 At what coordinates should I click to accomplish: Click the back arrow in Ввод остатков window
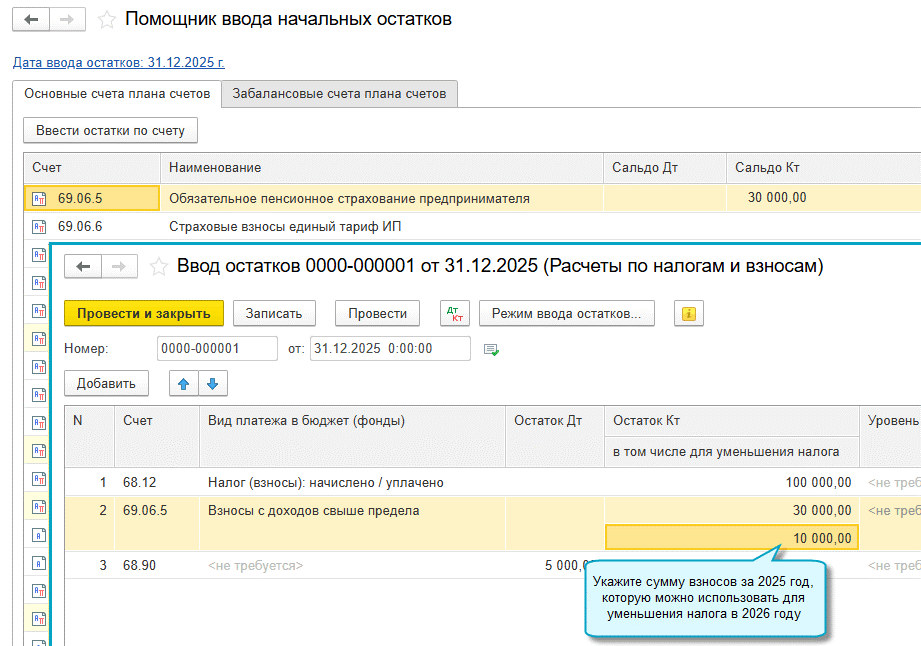point(83,267)
